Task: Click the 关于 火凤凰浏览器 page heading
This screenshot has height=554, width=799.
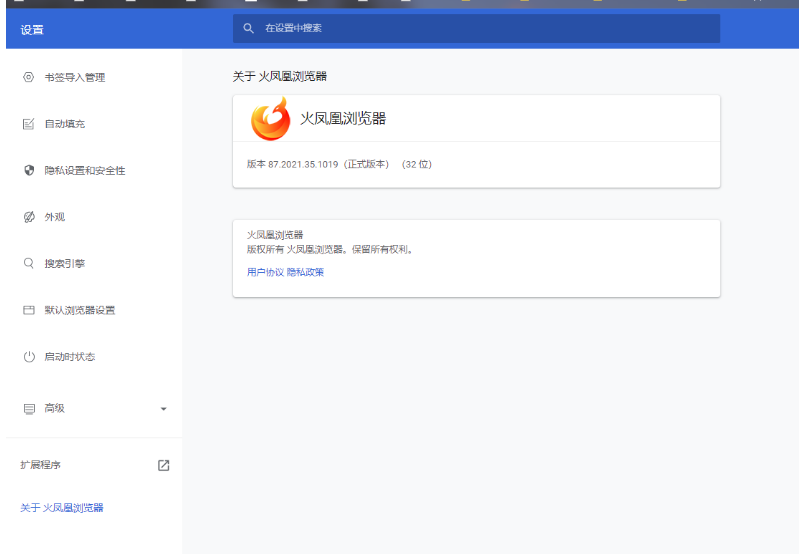Action: point(280,76)
